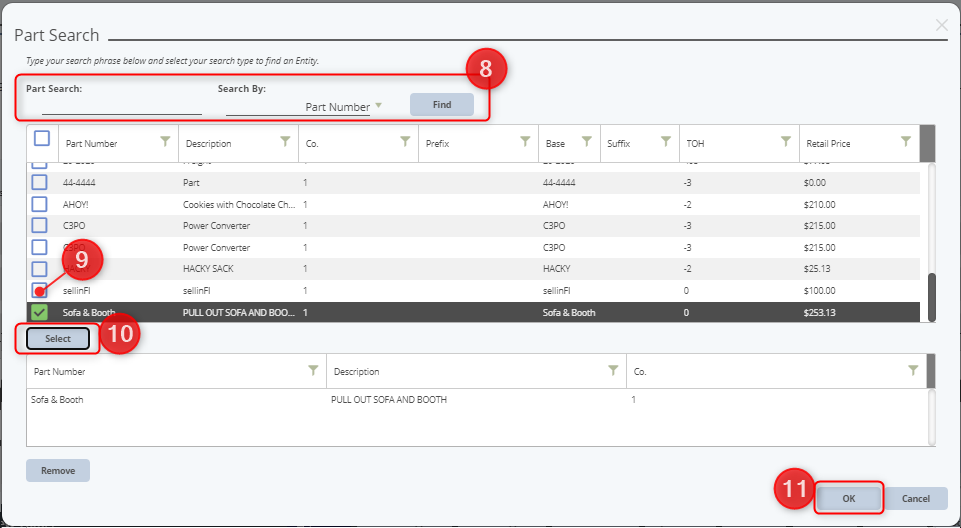The height and width of the screenshot is (528, 961).
Task: Click the Select button
Action: (x=58, y=339)
